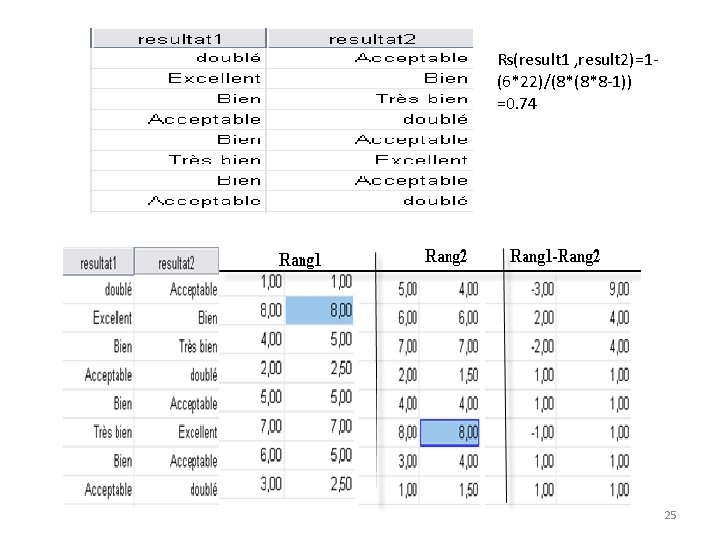Viewport: 720px width, 540px height.
Task: Click 2,00 in the Rang1-Rang2 difference column
Action: [544, 318]
